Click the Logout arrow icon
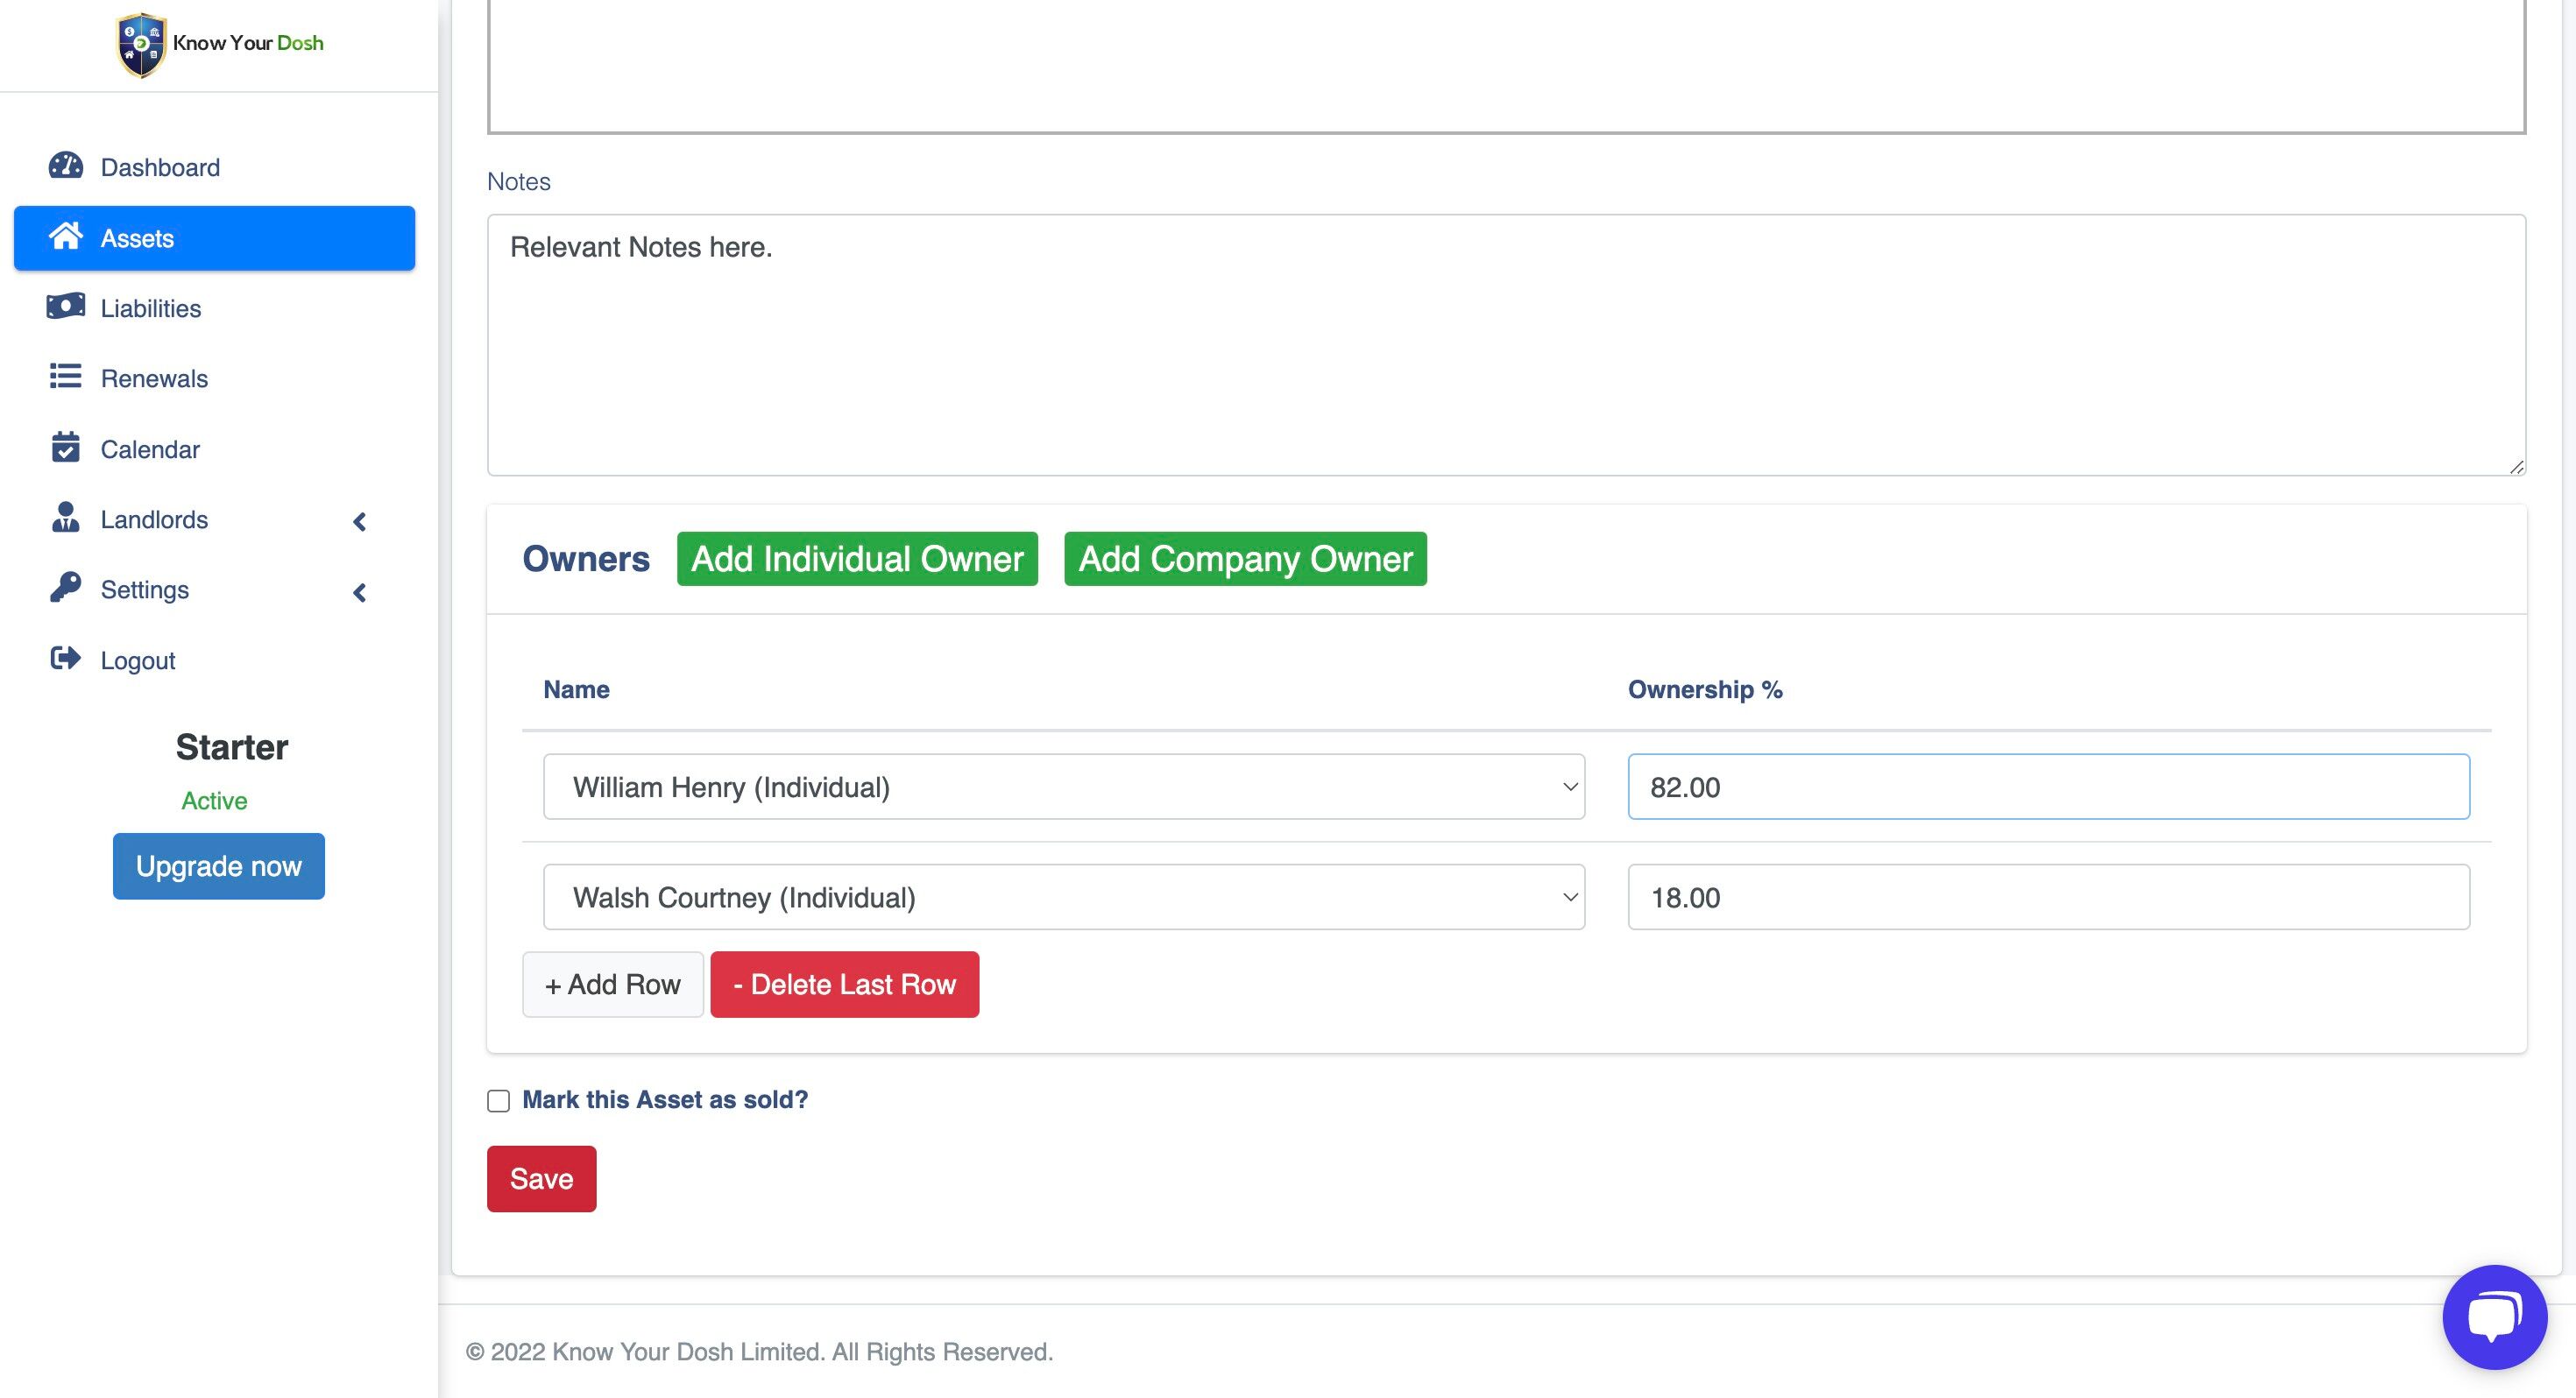The height and width of the screenshot is (1398, 2576). pos(66,659)
